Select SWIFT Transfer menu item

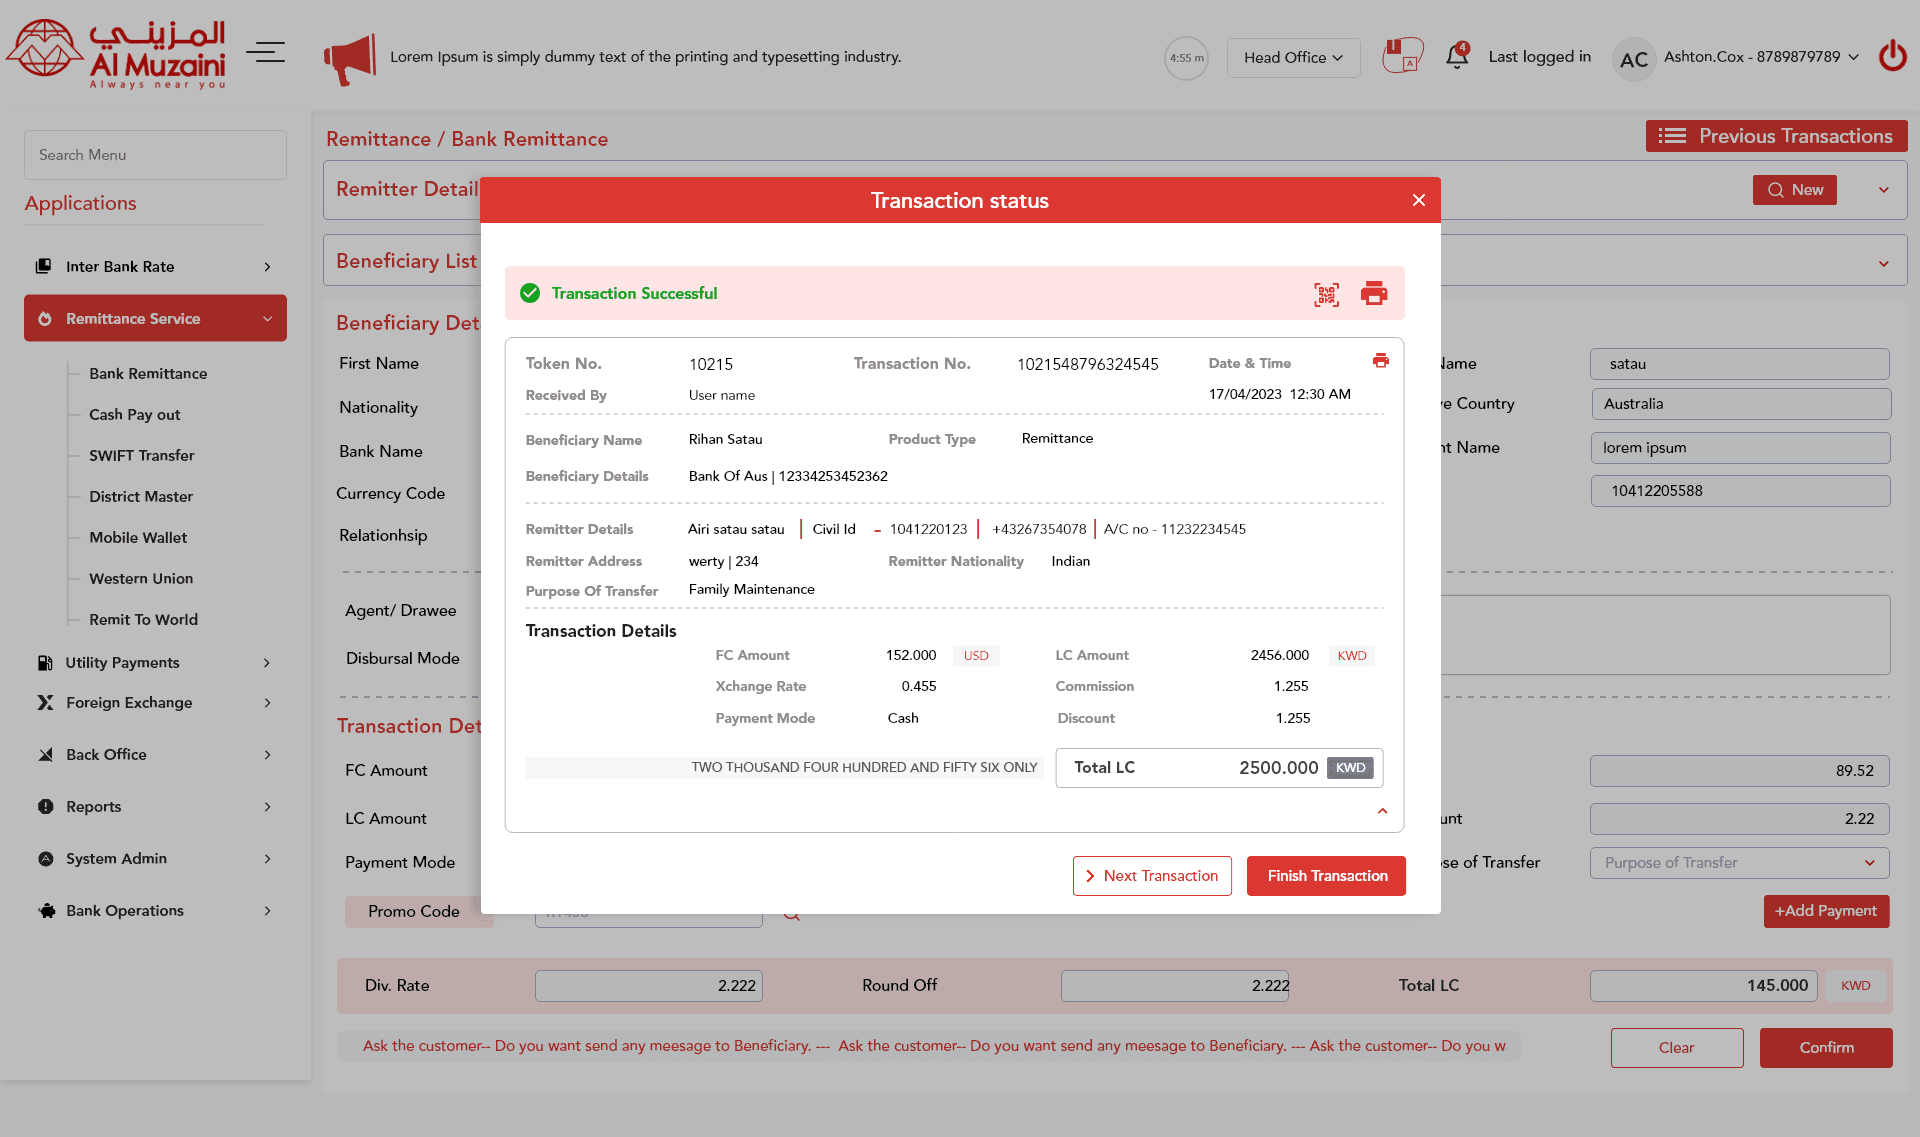pyautogui.click(x=142, y=455)
